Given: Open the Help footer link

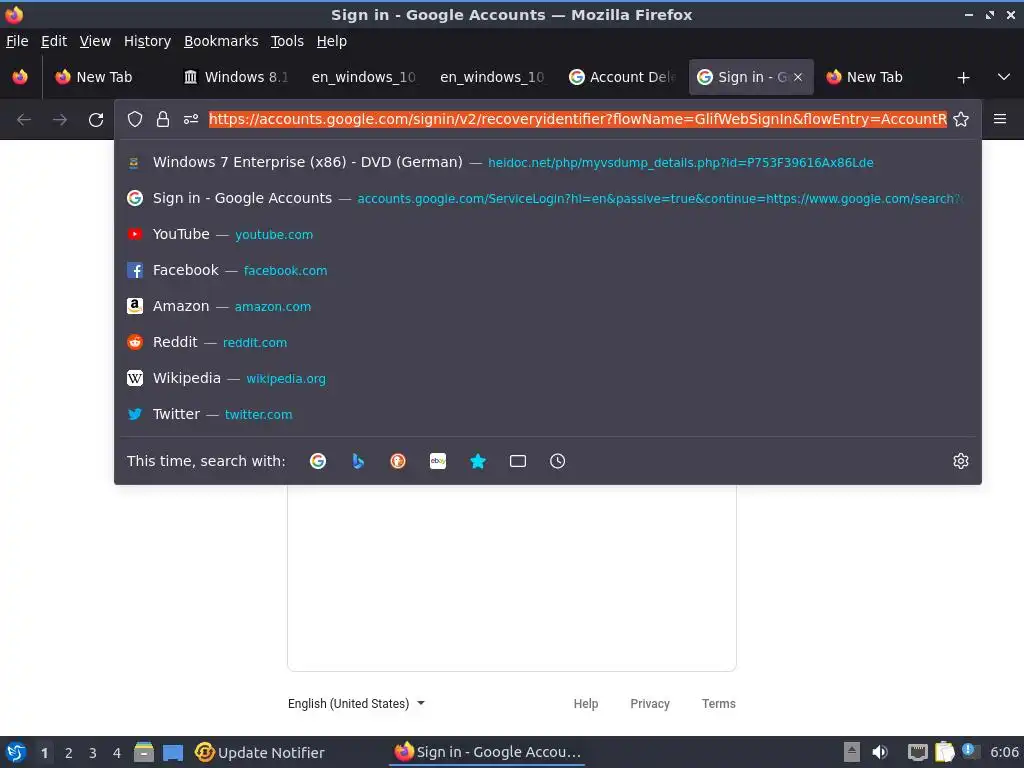Looking at the screenshot, I should point(586,703).
